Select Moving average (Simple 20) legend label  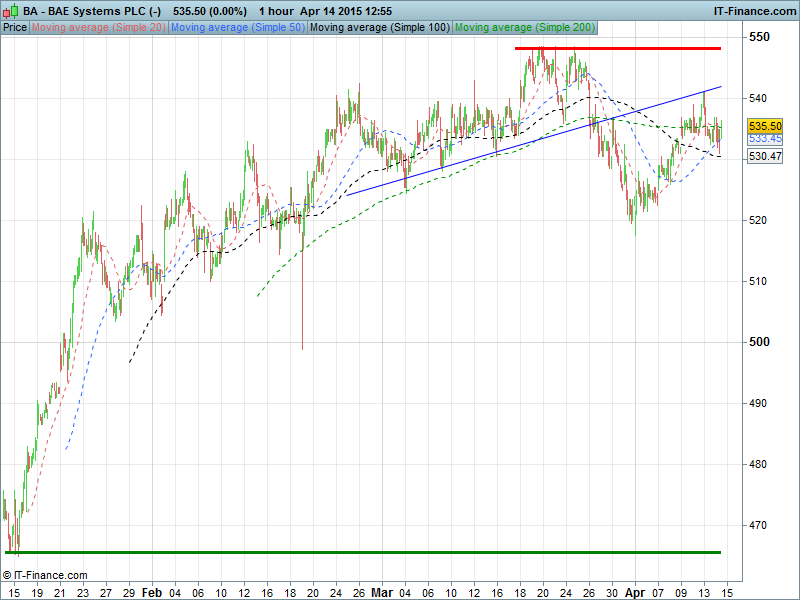pos(99,27)
